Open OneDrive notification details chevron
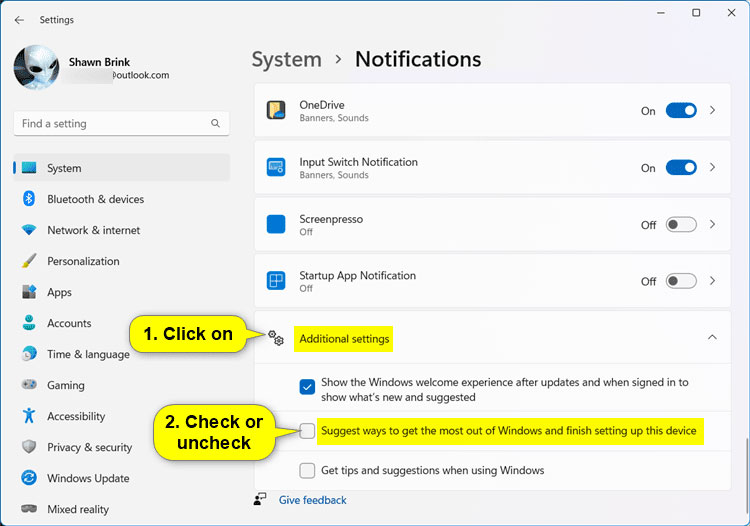Image resolution: width=750 pixels, height=526 pixels. coord(712,110)
